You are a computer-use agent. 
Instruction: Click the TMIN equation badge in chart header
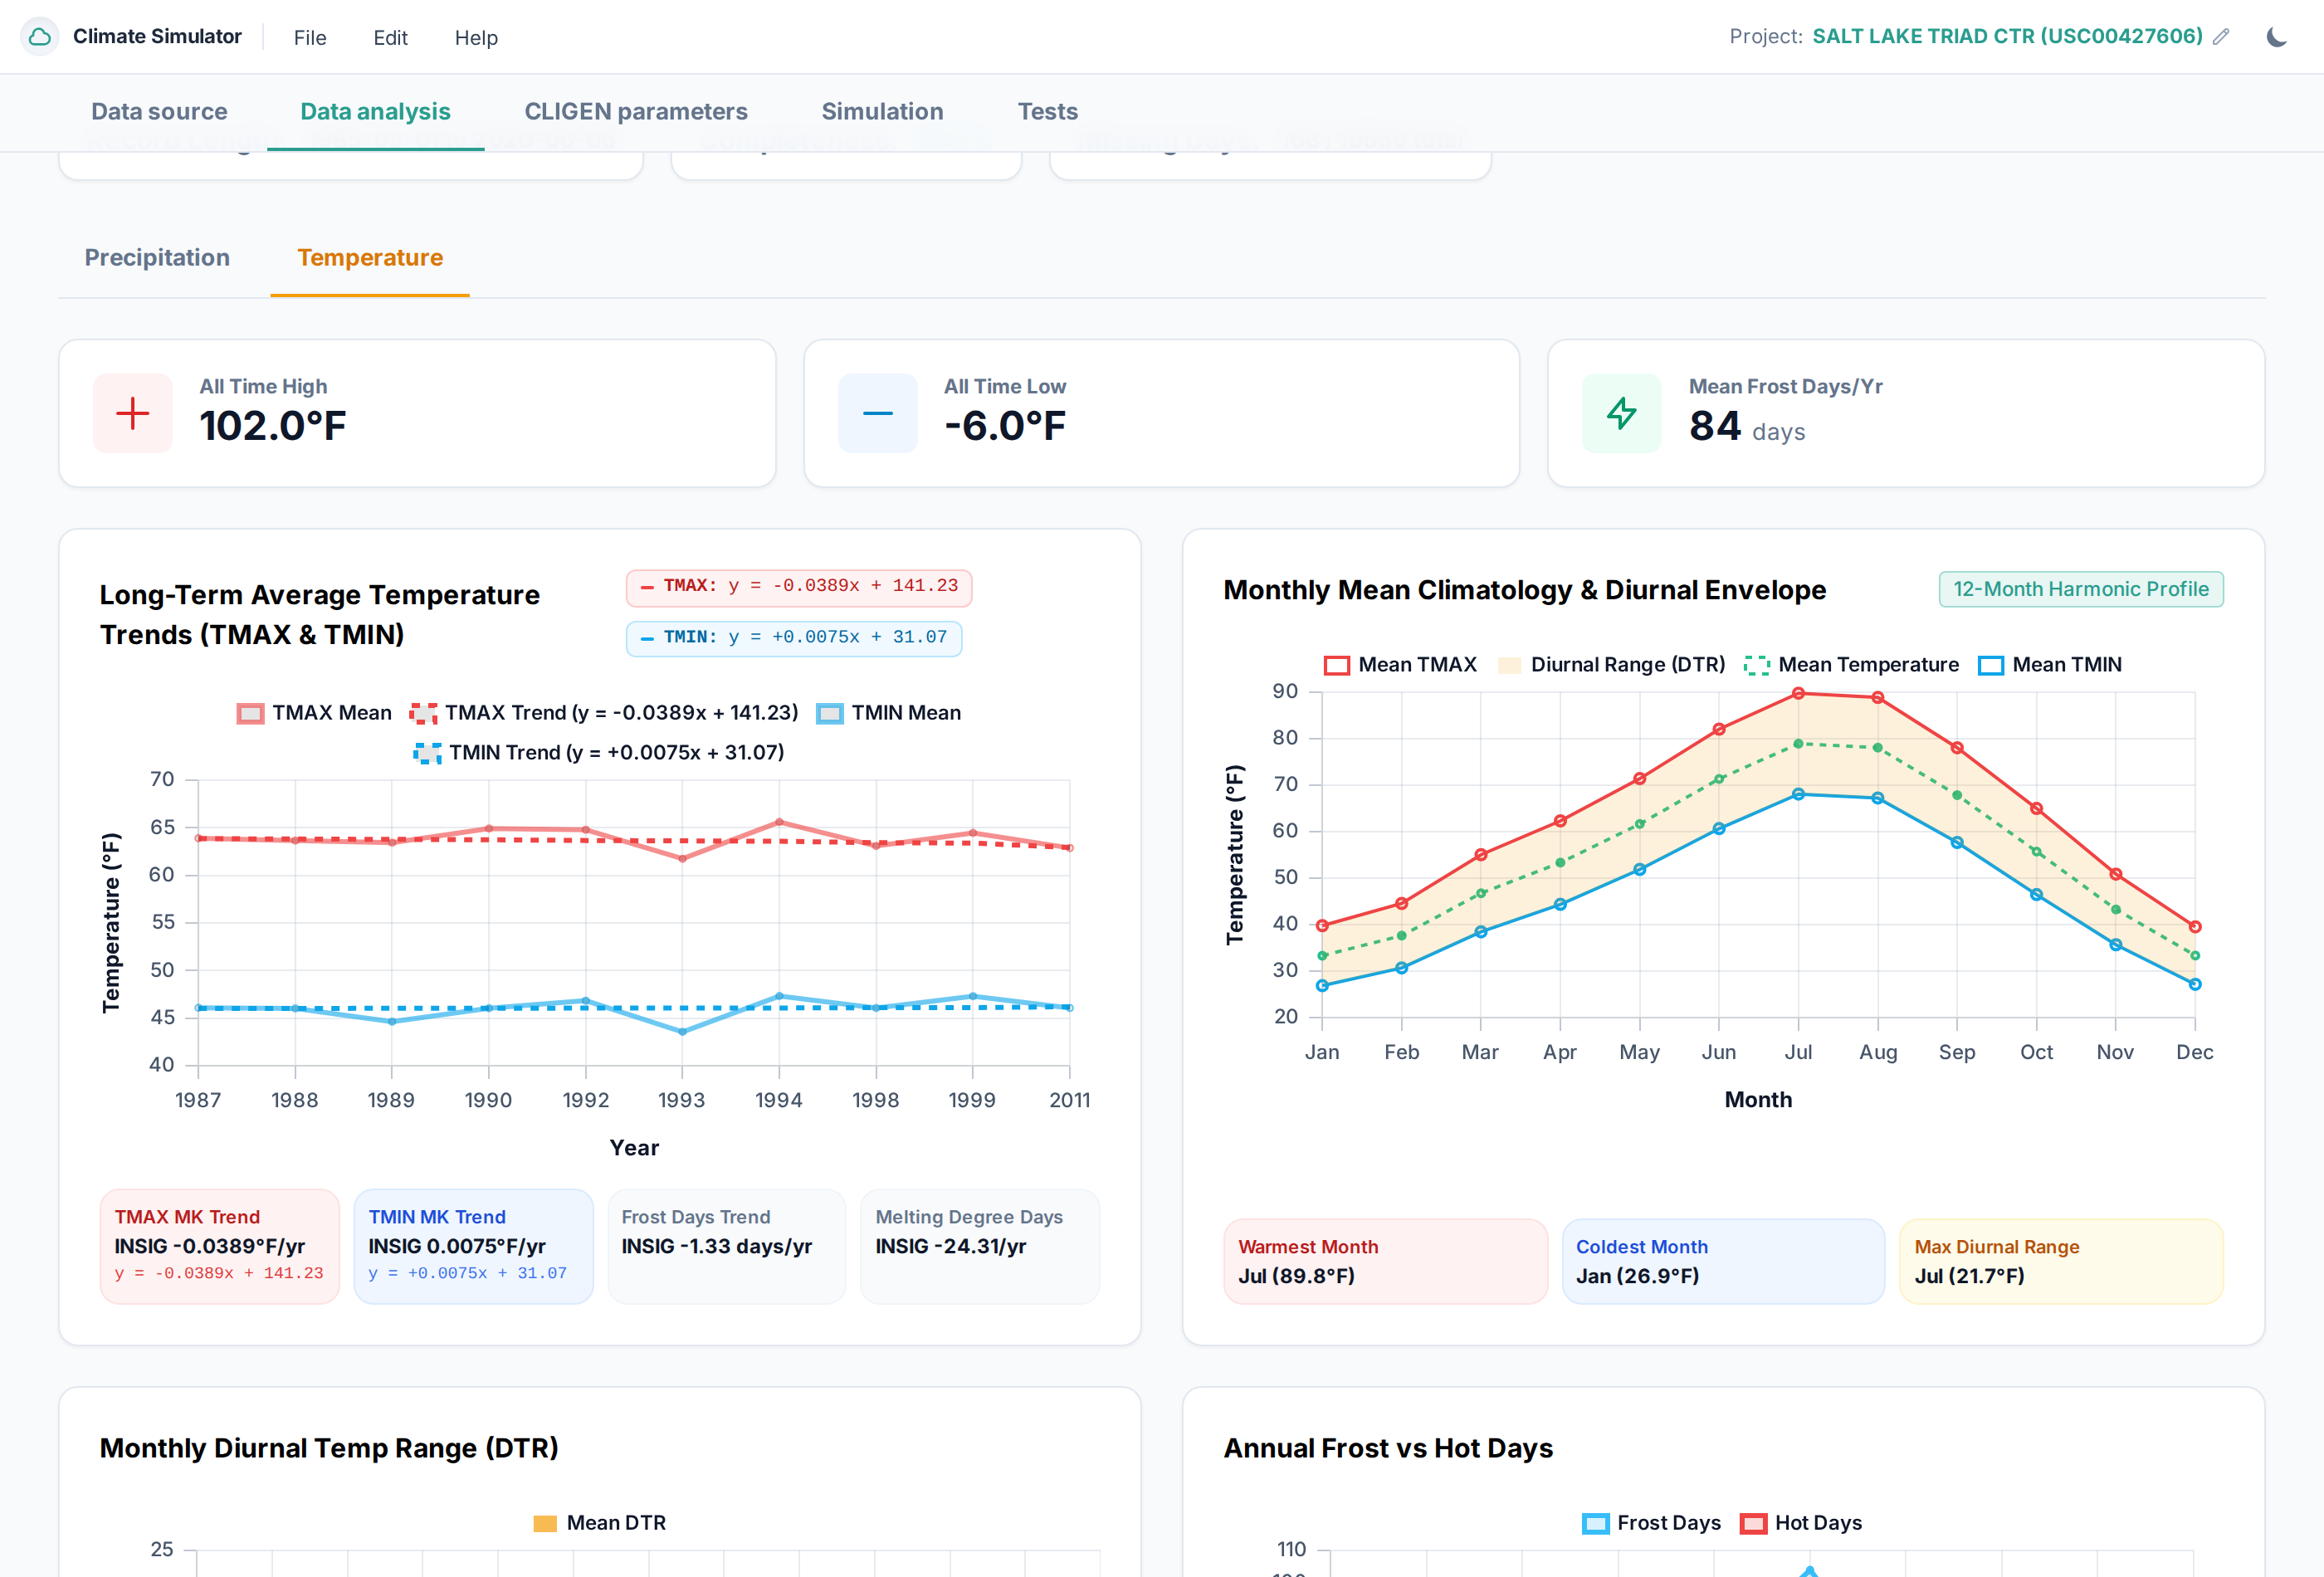click(x=794, y=638)
